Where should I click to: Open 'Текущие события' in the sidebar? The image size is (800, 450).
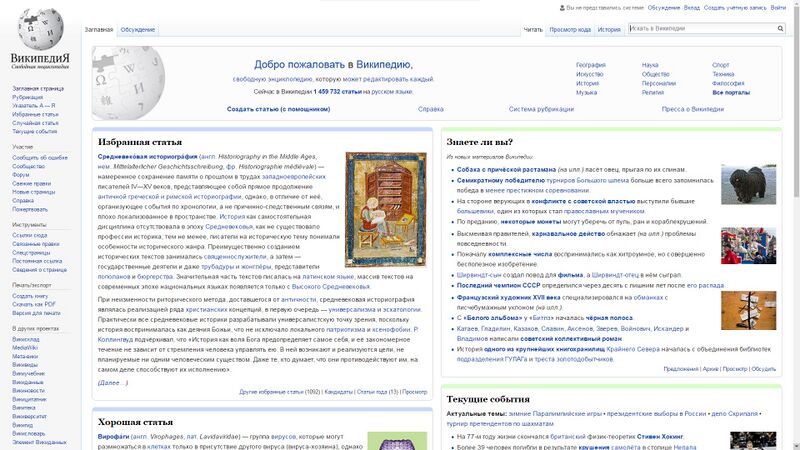[x=35, y=132]
